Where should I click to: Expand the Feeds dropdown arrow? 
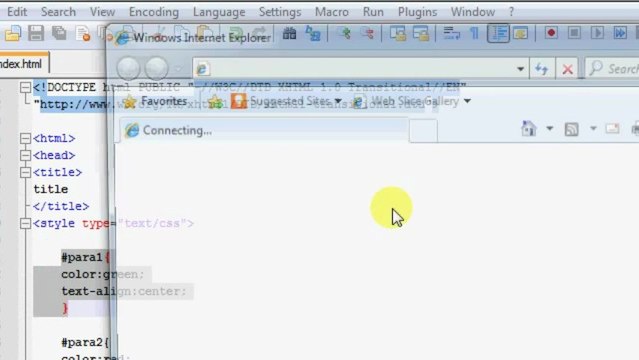coord(593,129)
